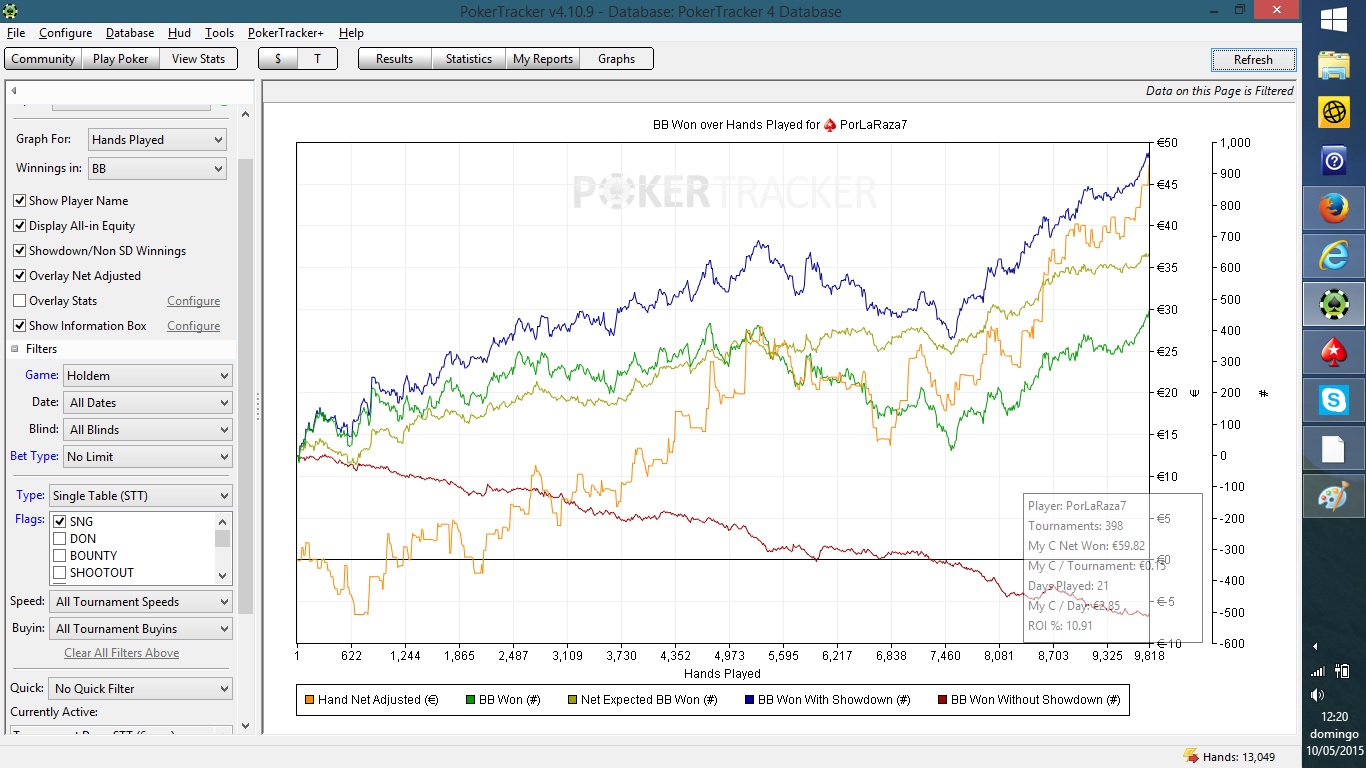Enable Overlay Stats checkbox

(20, 300)
